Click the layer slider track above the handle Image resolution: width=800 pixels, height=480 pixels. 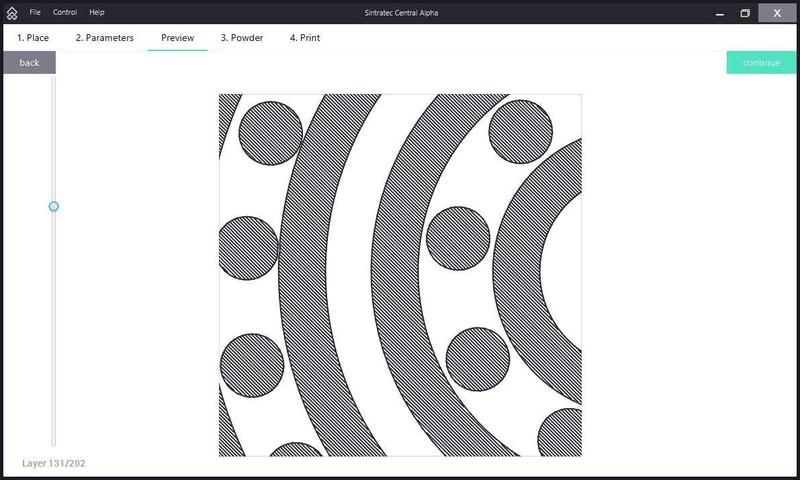54,140
